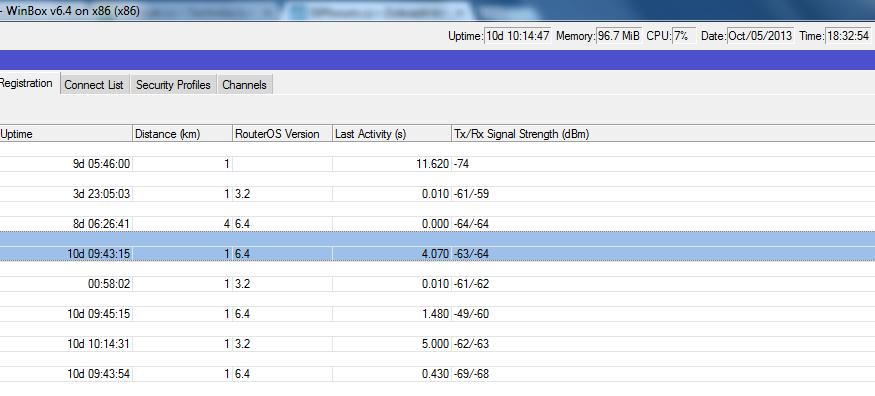
Task: Click the Memory field showing 96.7 MiB
Action: (x=619, y=36)
